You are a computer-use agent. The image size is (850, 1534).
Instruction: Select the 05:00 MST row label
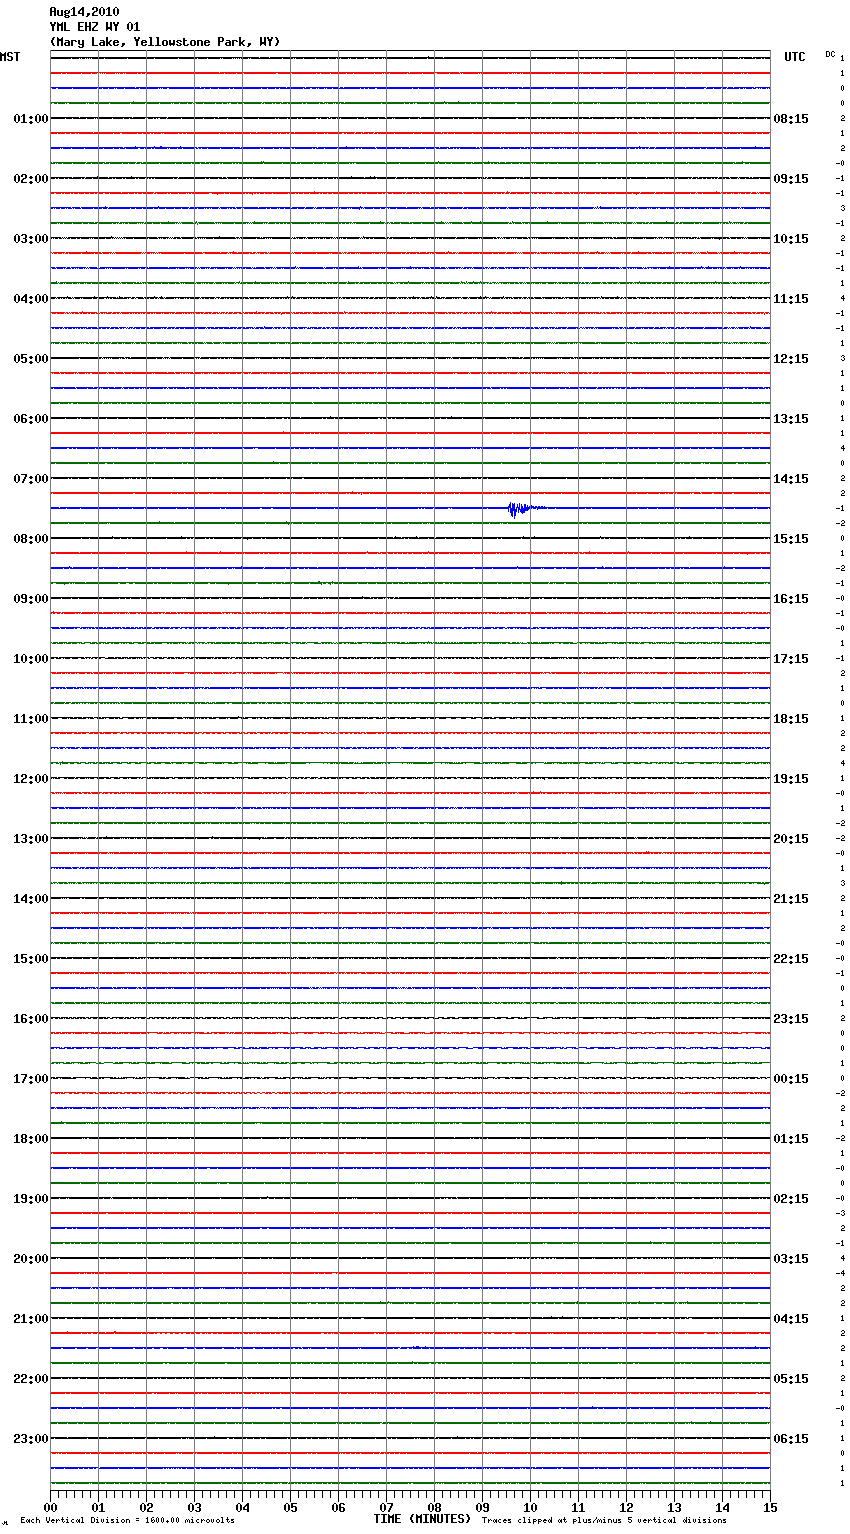point(30,359)
